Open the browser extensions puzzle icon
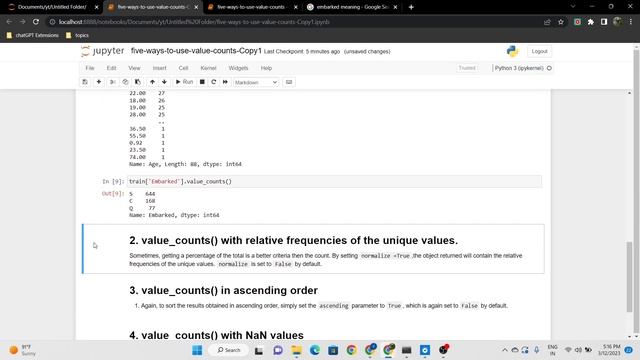Viewport: 640px width, 360px height. [591, 22]
